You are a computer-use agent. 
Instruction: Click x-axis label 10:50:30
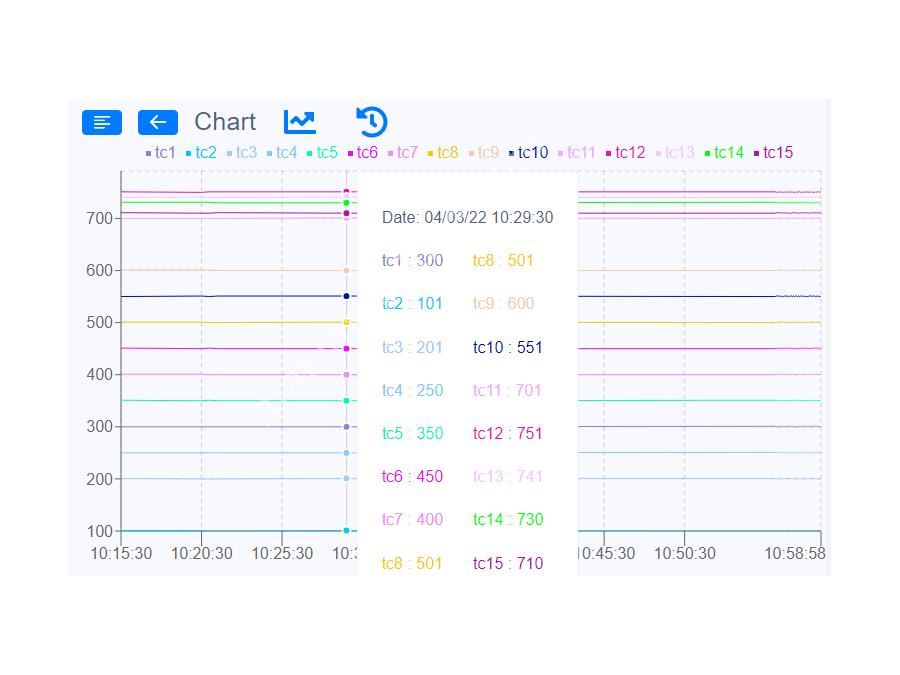(x=685, y=553)
